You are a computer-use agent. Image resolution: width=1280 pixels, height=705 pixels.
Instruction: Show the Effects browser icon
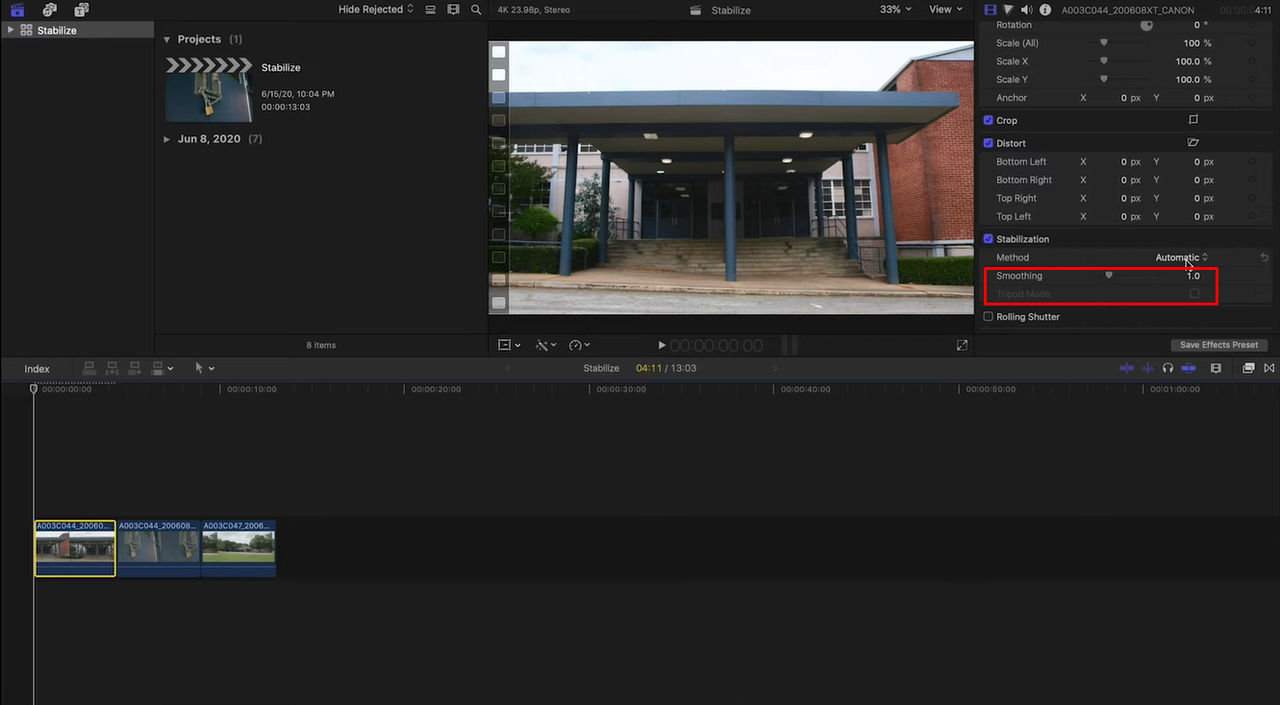point(1248,368)
